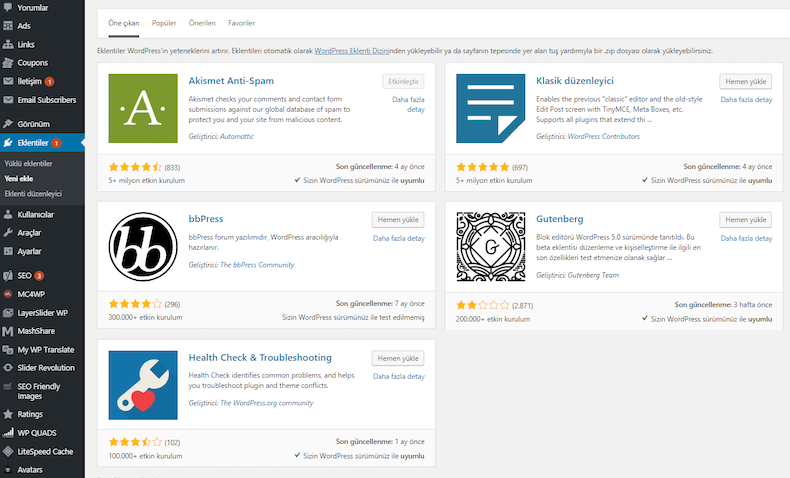Click the Gutenberg two-star rating

[483, 305]
